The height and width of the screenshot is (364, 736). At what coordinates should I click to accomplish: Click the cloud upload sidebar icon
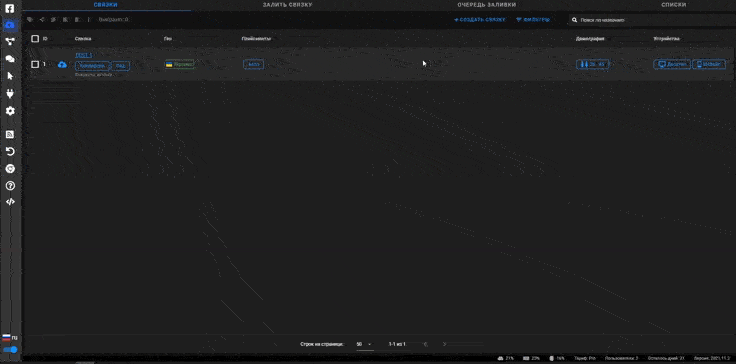(10, 24)
